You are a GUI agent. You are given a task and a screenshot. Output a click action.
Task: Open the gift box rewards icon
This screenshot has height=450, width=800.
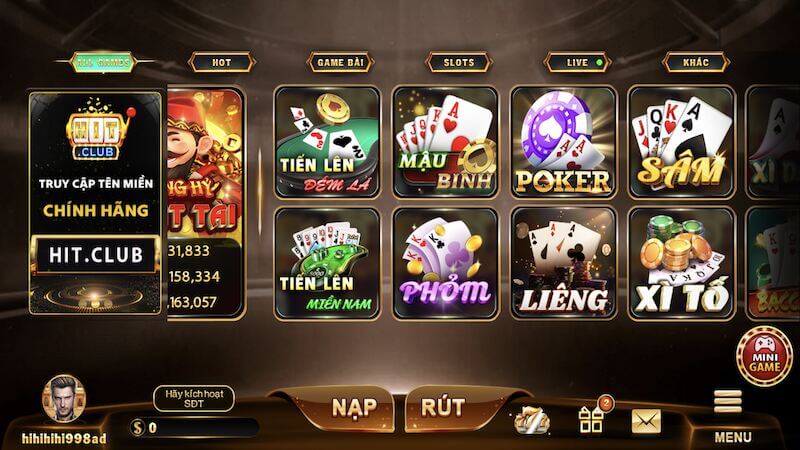pyautogui.click(x=593, y=416)
